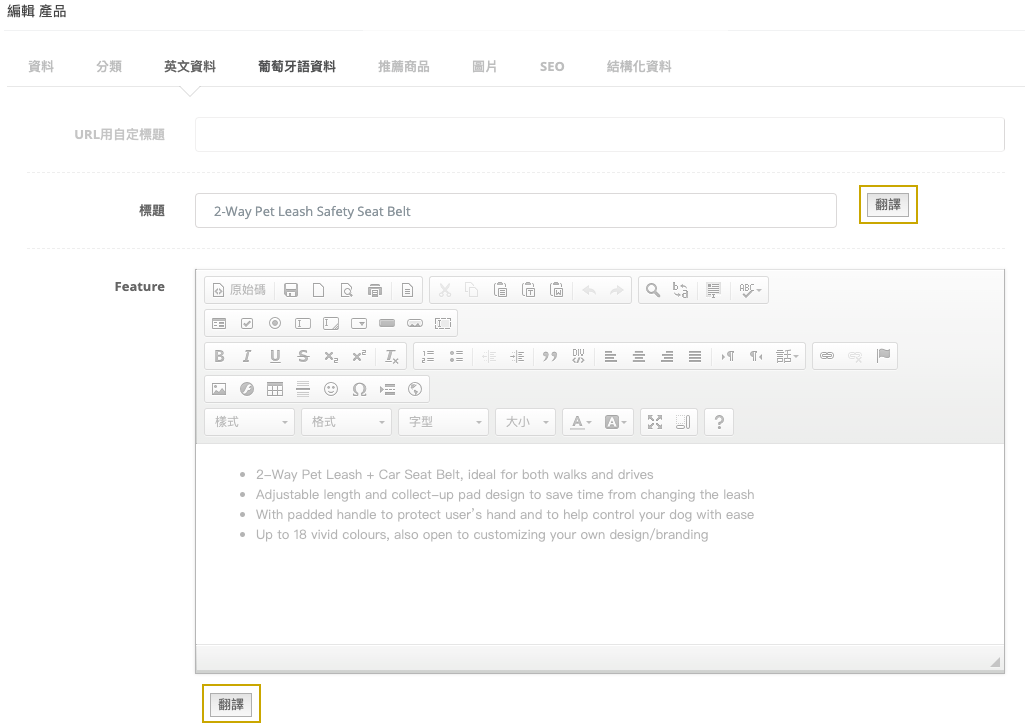
Task: Insert a bulleted list
Action: [x=457, y=356]
